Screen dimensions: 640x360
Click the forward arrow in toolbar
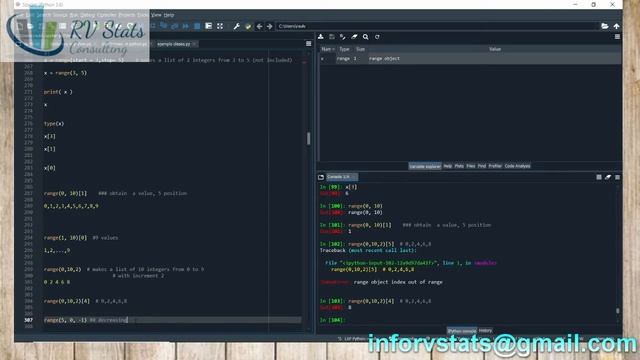click(269, 26)
